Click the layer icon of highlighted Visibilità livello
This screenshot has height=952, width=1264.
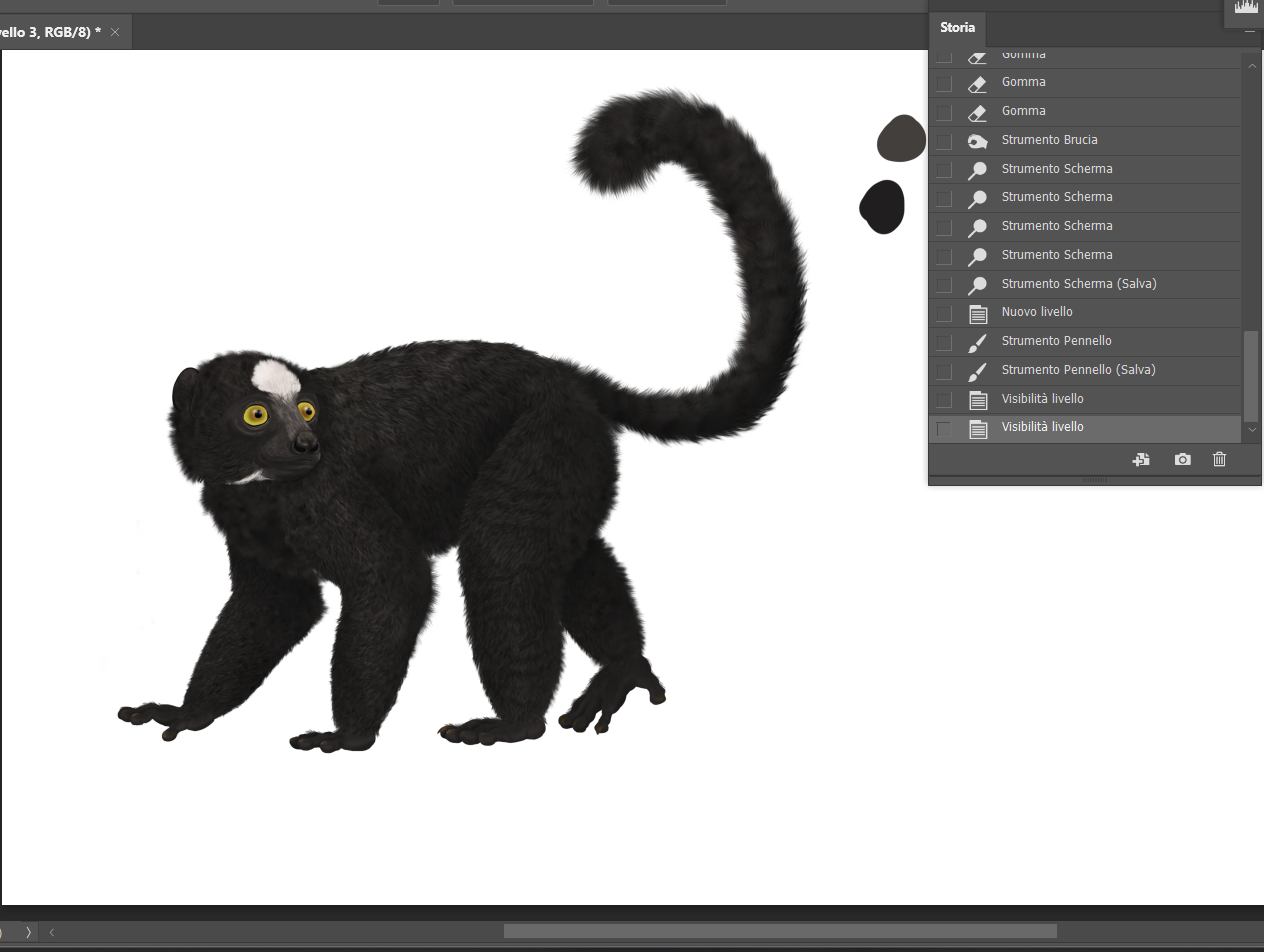[978, 429]
